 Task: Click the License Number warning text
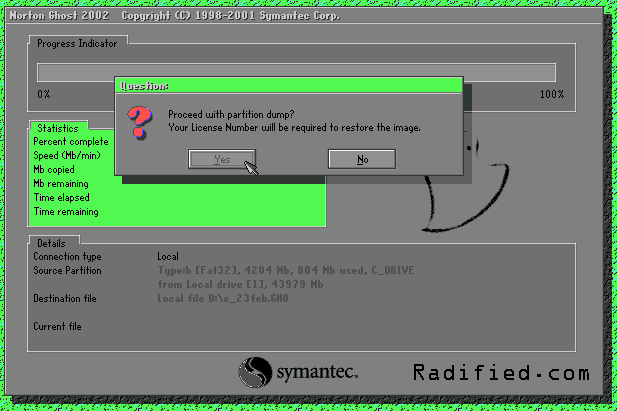(x=294, y=128)
